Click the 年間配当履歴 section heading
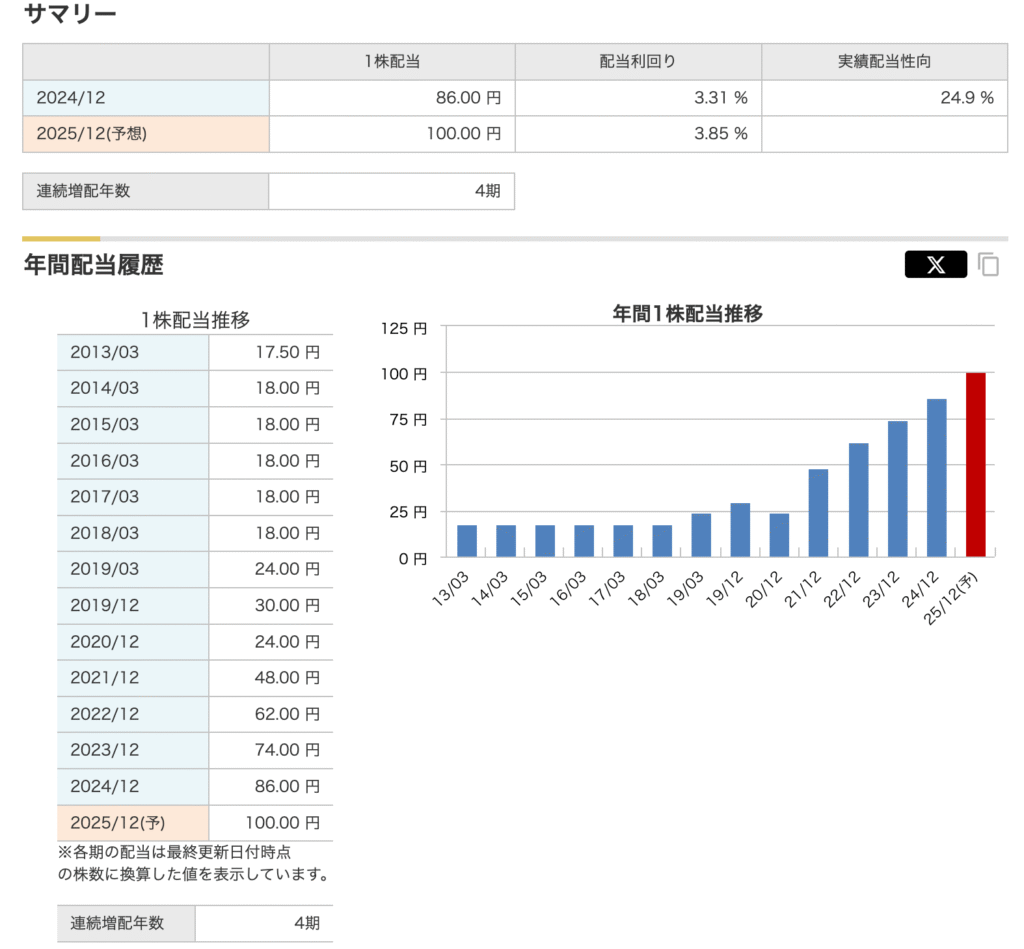 click(93, 265)
